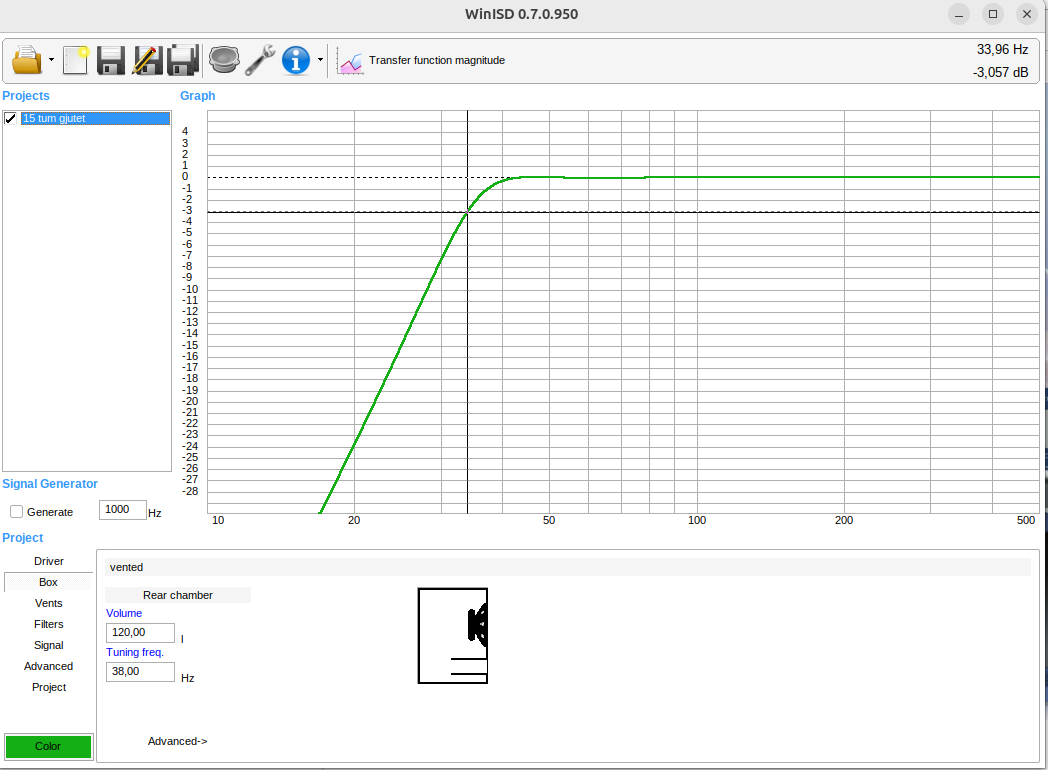Click the -3,057 dB cursor readout

[x=1000, y=72]
